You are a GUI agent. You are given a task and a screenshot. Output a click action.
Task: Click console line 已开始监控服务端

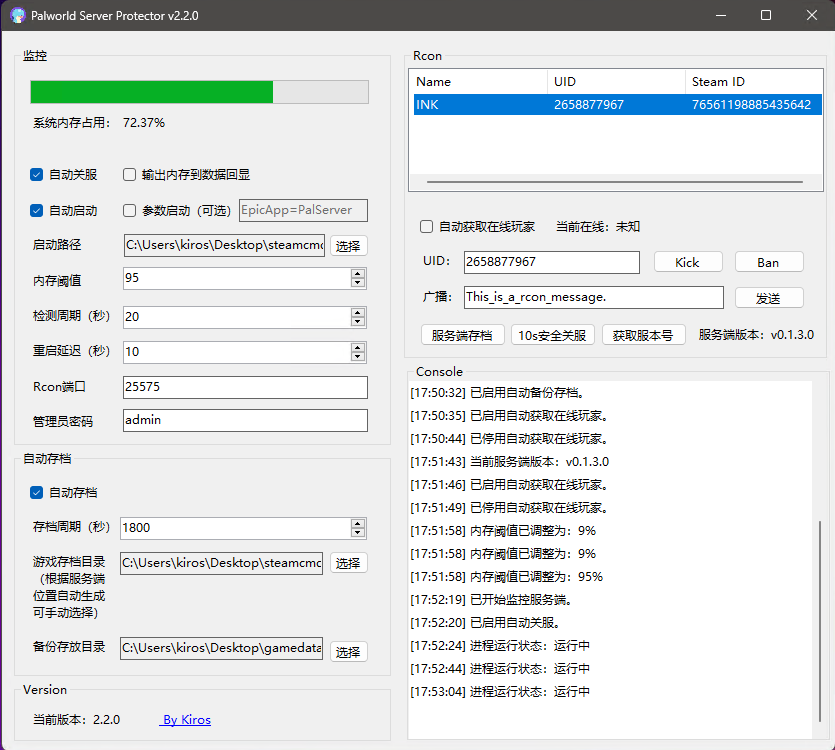pyautogui.click(x=492, y=600)
